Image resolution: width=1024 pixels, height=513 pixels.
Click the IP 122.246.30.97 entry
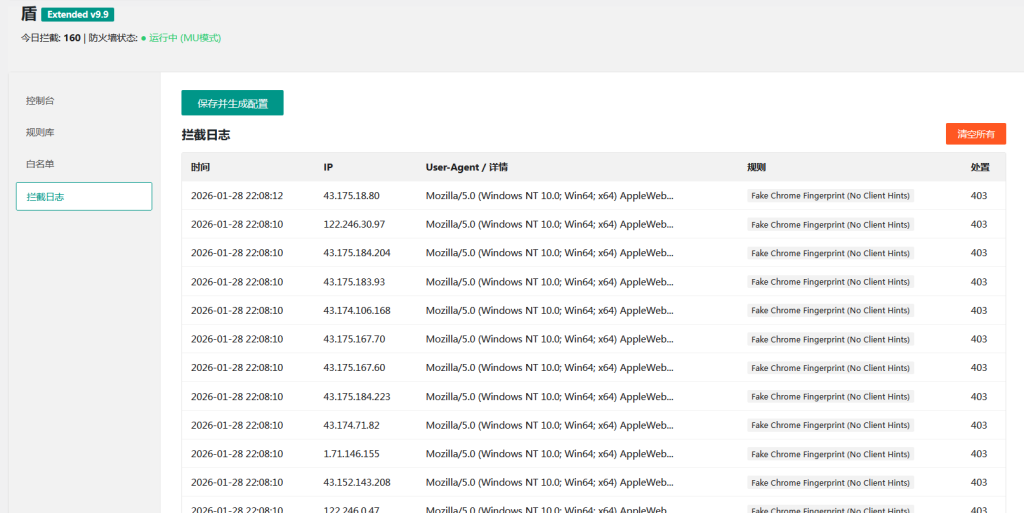coord(354,225)
